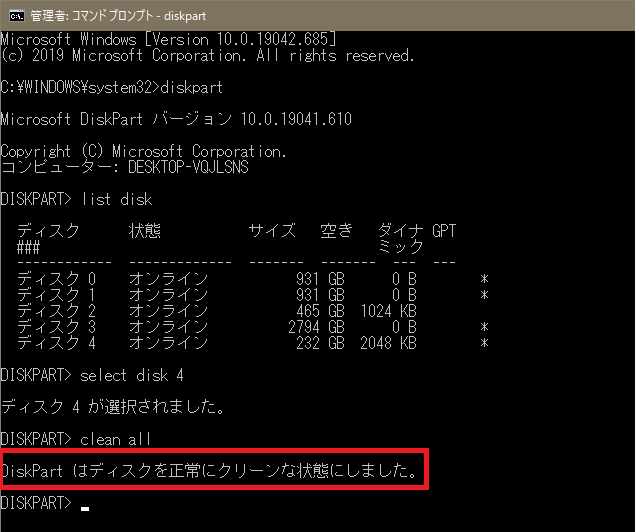Click the blinking cursor at last DISKPART> prompt

85,509
